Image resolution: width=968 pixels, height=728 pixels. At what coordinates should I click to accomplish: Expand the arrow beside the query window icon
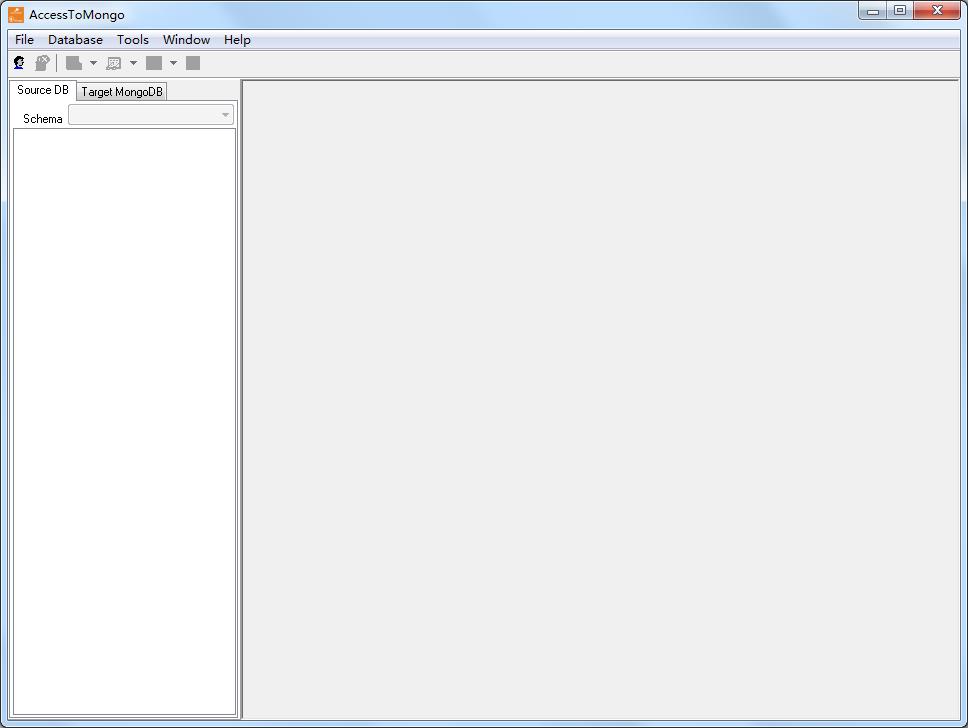[133, 63]
